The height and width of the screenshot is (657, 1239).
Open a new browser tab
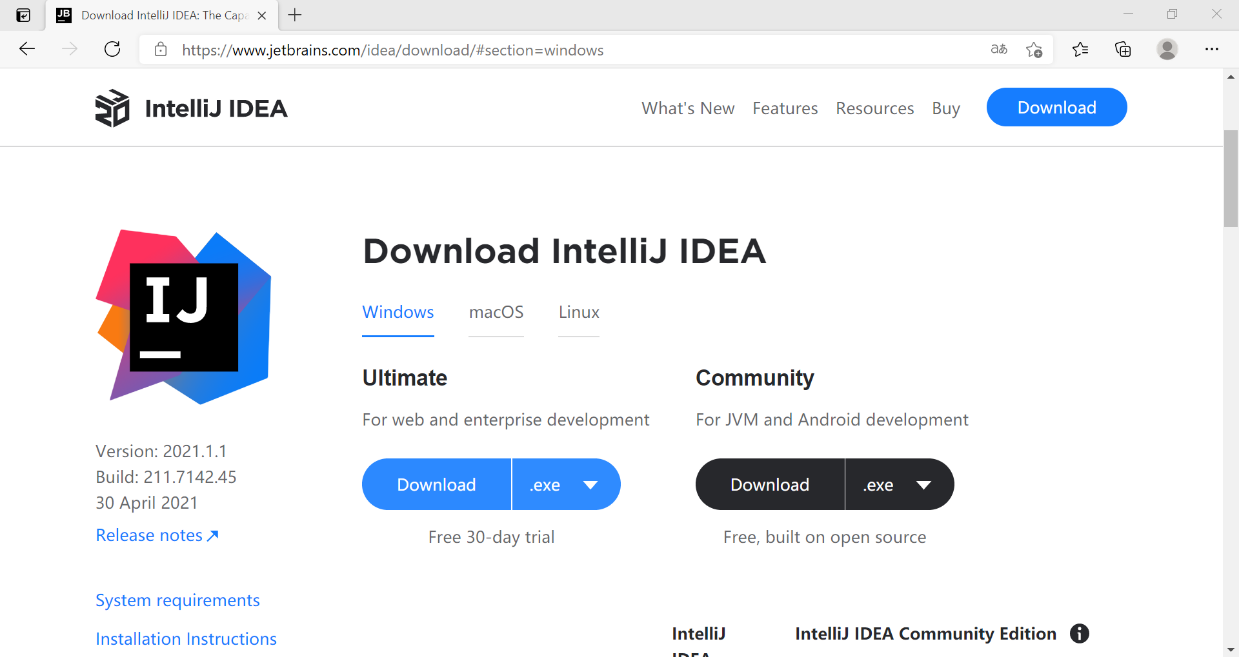295,15
